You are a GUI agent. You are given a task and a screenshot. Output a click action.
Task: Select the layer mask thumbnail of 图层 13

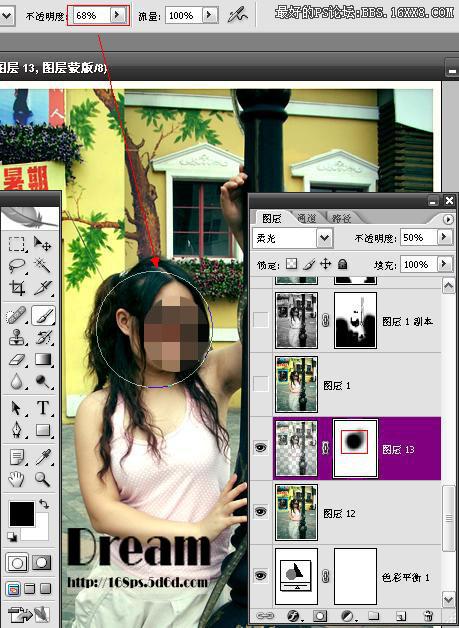[x=355, y=448]
